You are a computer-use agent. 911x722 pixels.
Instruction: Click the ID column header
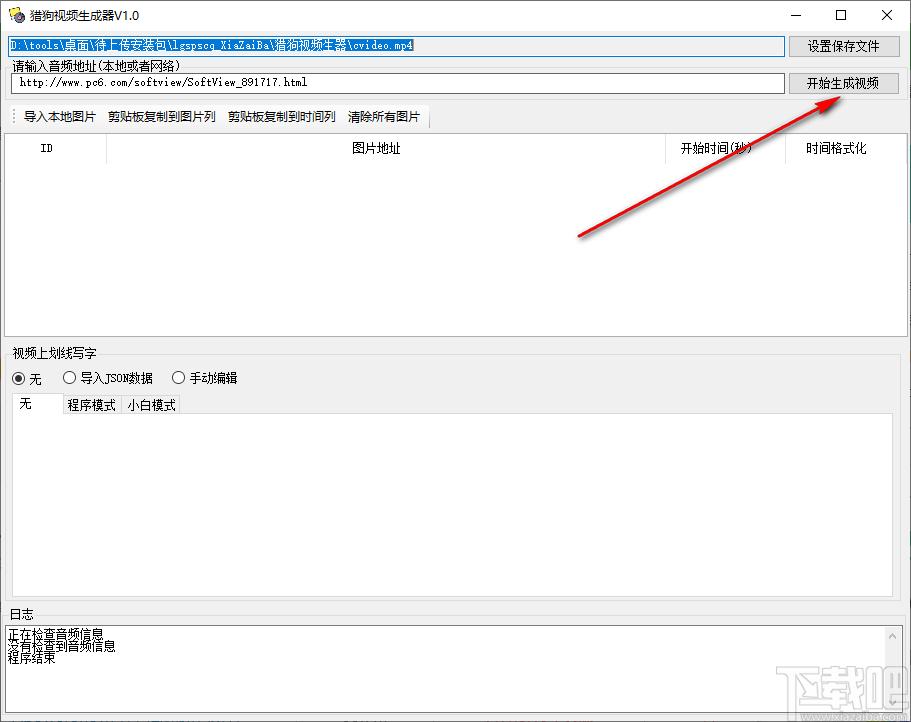pyautogui.click(x=56, y=149)
